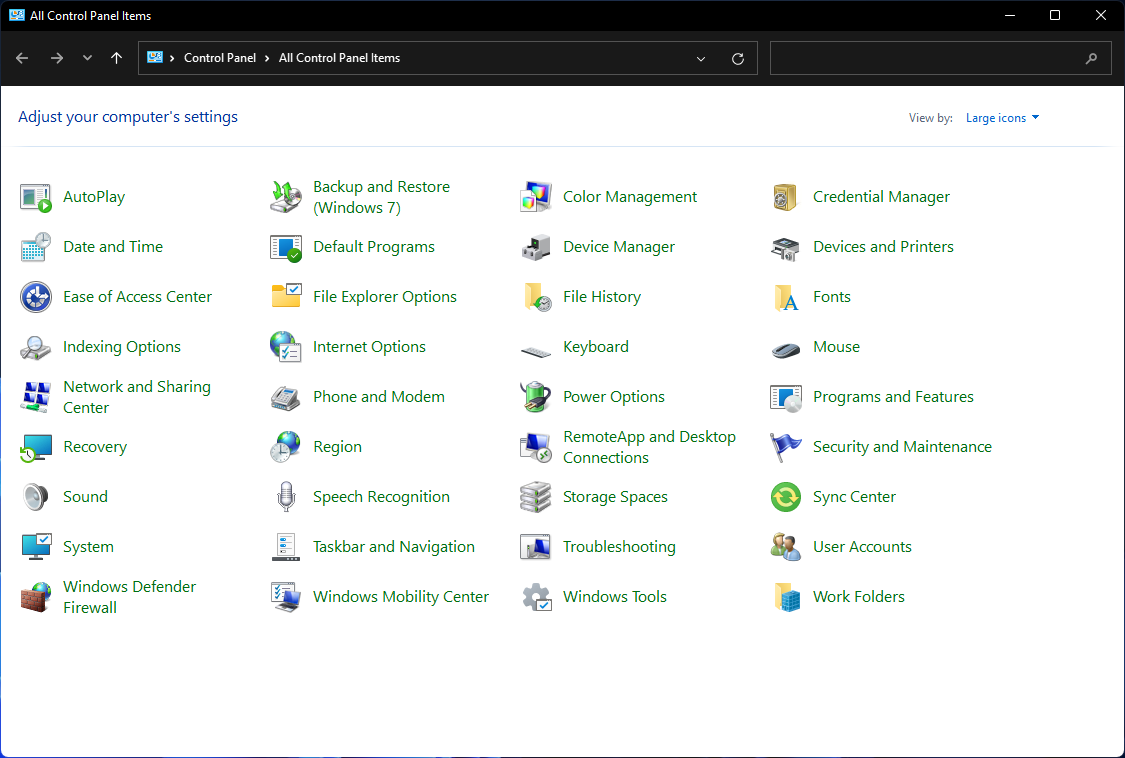This screenshot has width=1125, height=758.
Task: Open the View by dropdown
Action: (1002, 117)
